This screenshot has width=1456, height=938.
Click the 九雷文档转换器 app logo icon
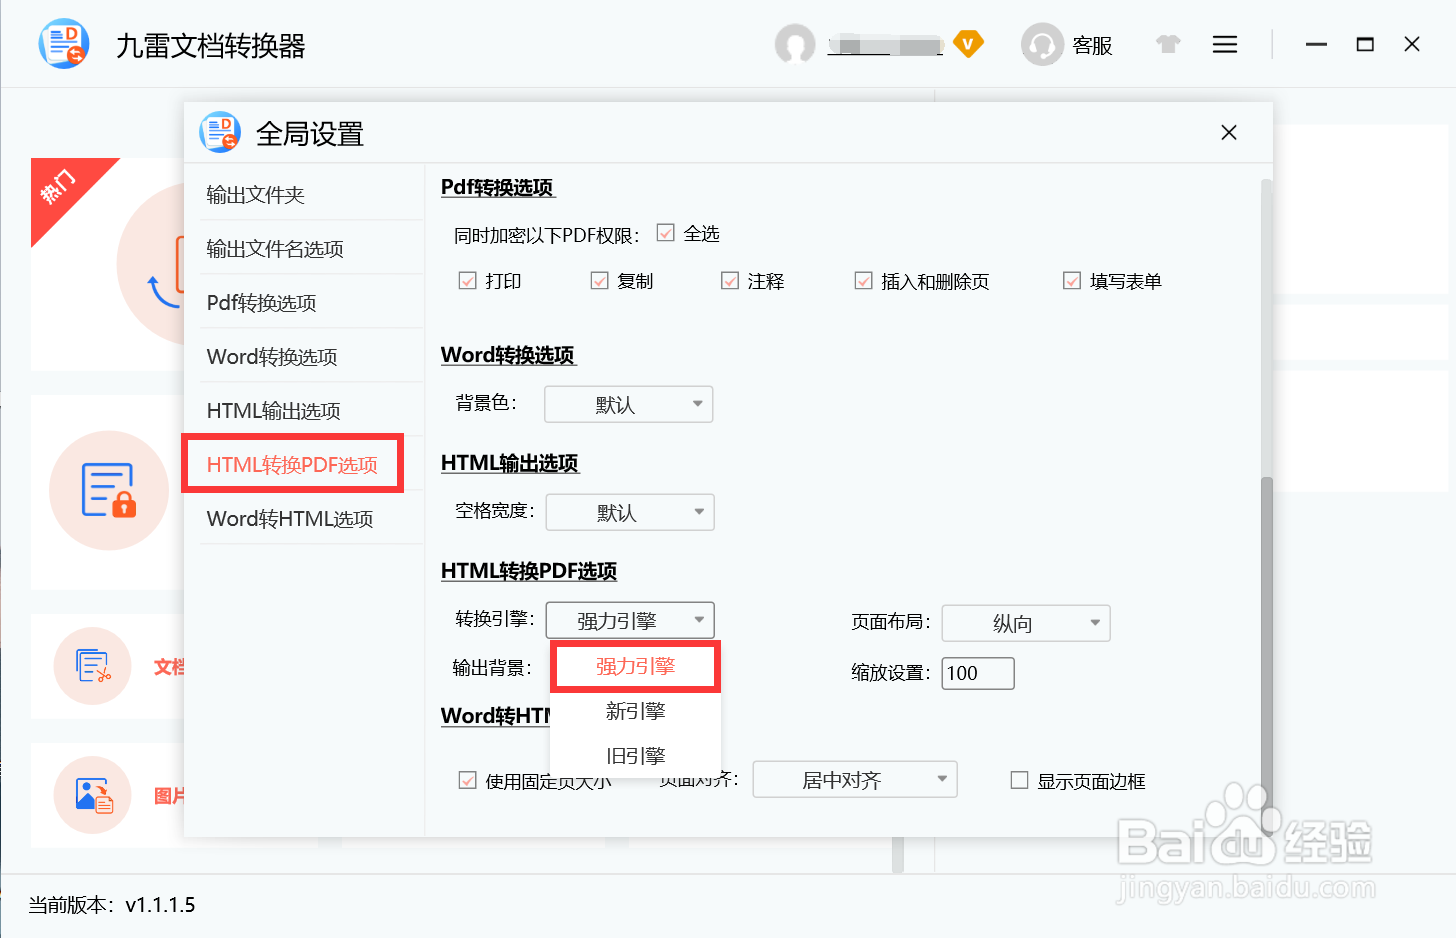coord(63,43)
